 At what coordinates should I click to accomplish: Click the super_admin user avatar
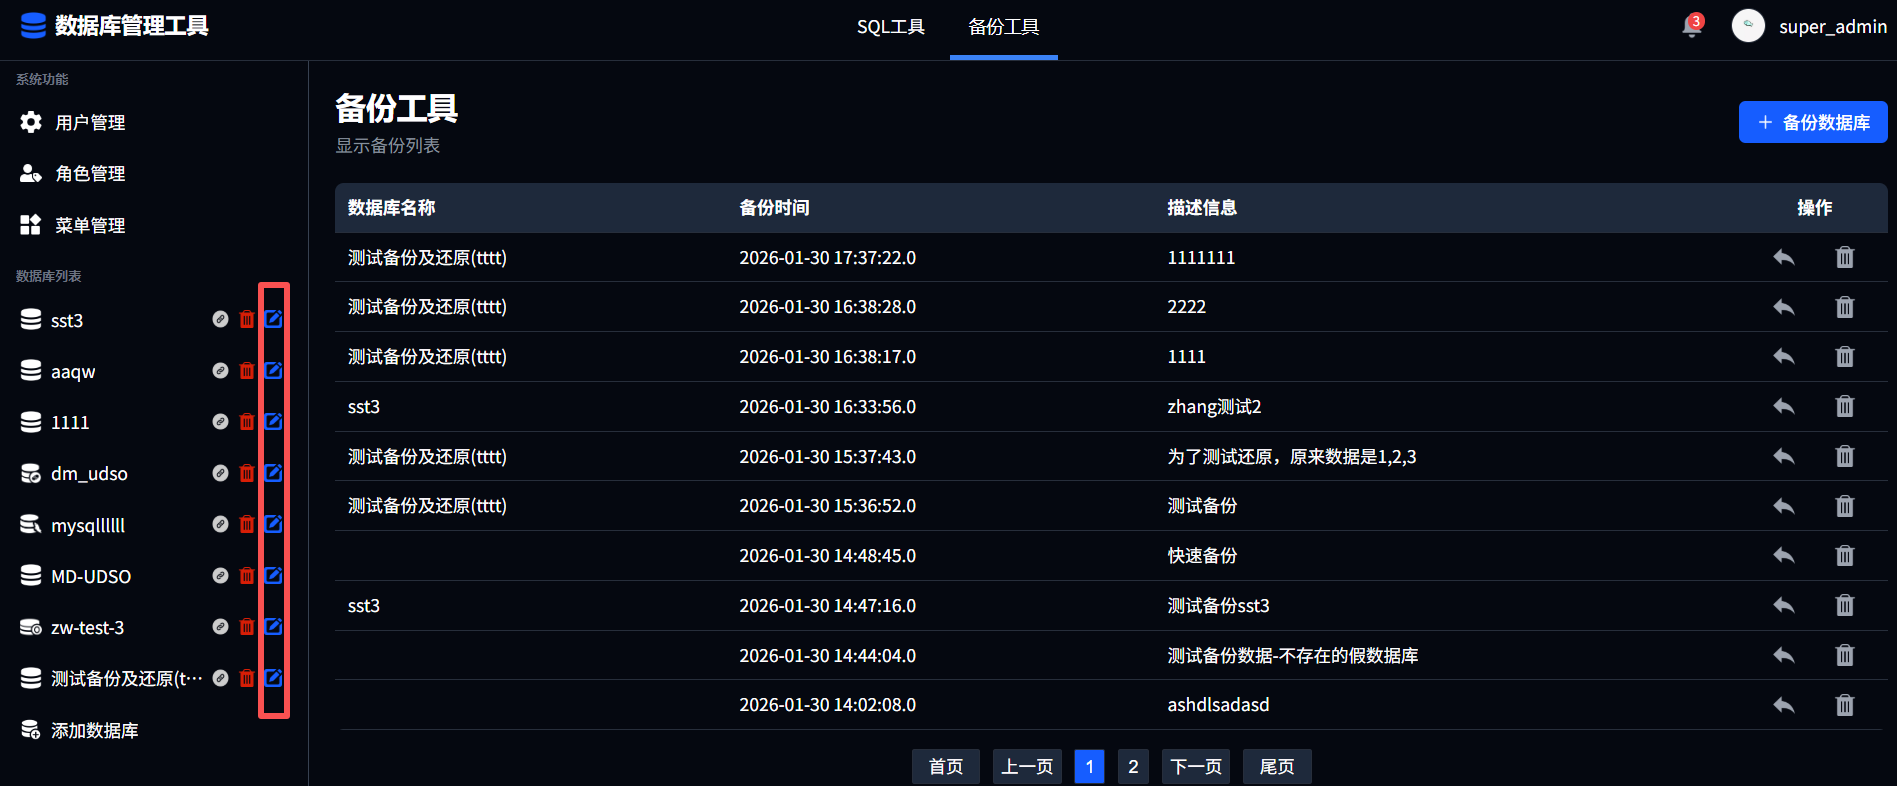pos(1748,26)
